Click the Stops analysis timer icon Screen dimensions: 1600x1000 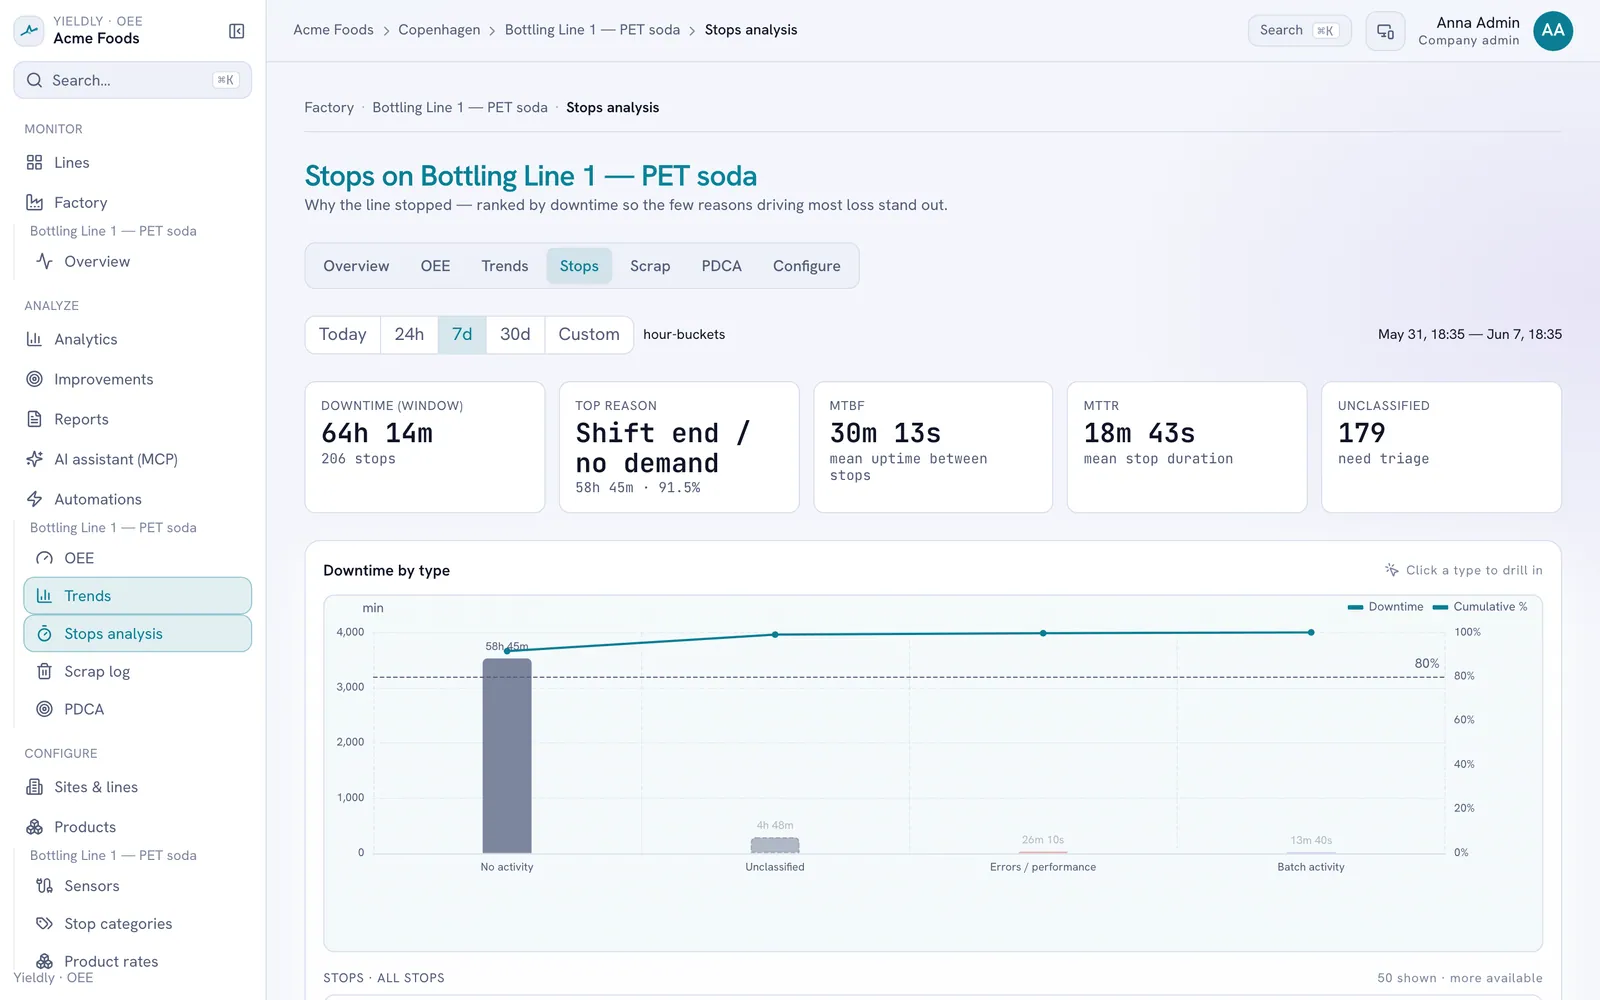45,634
